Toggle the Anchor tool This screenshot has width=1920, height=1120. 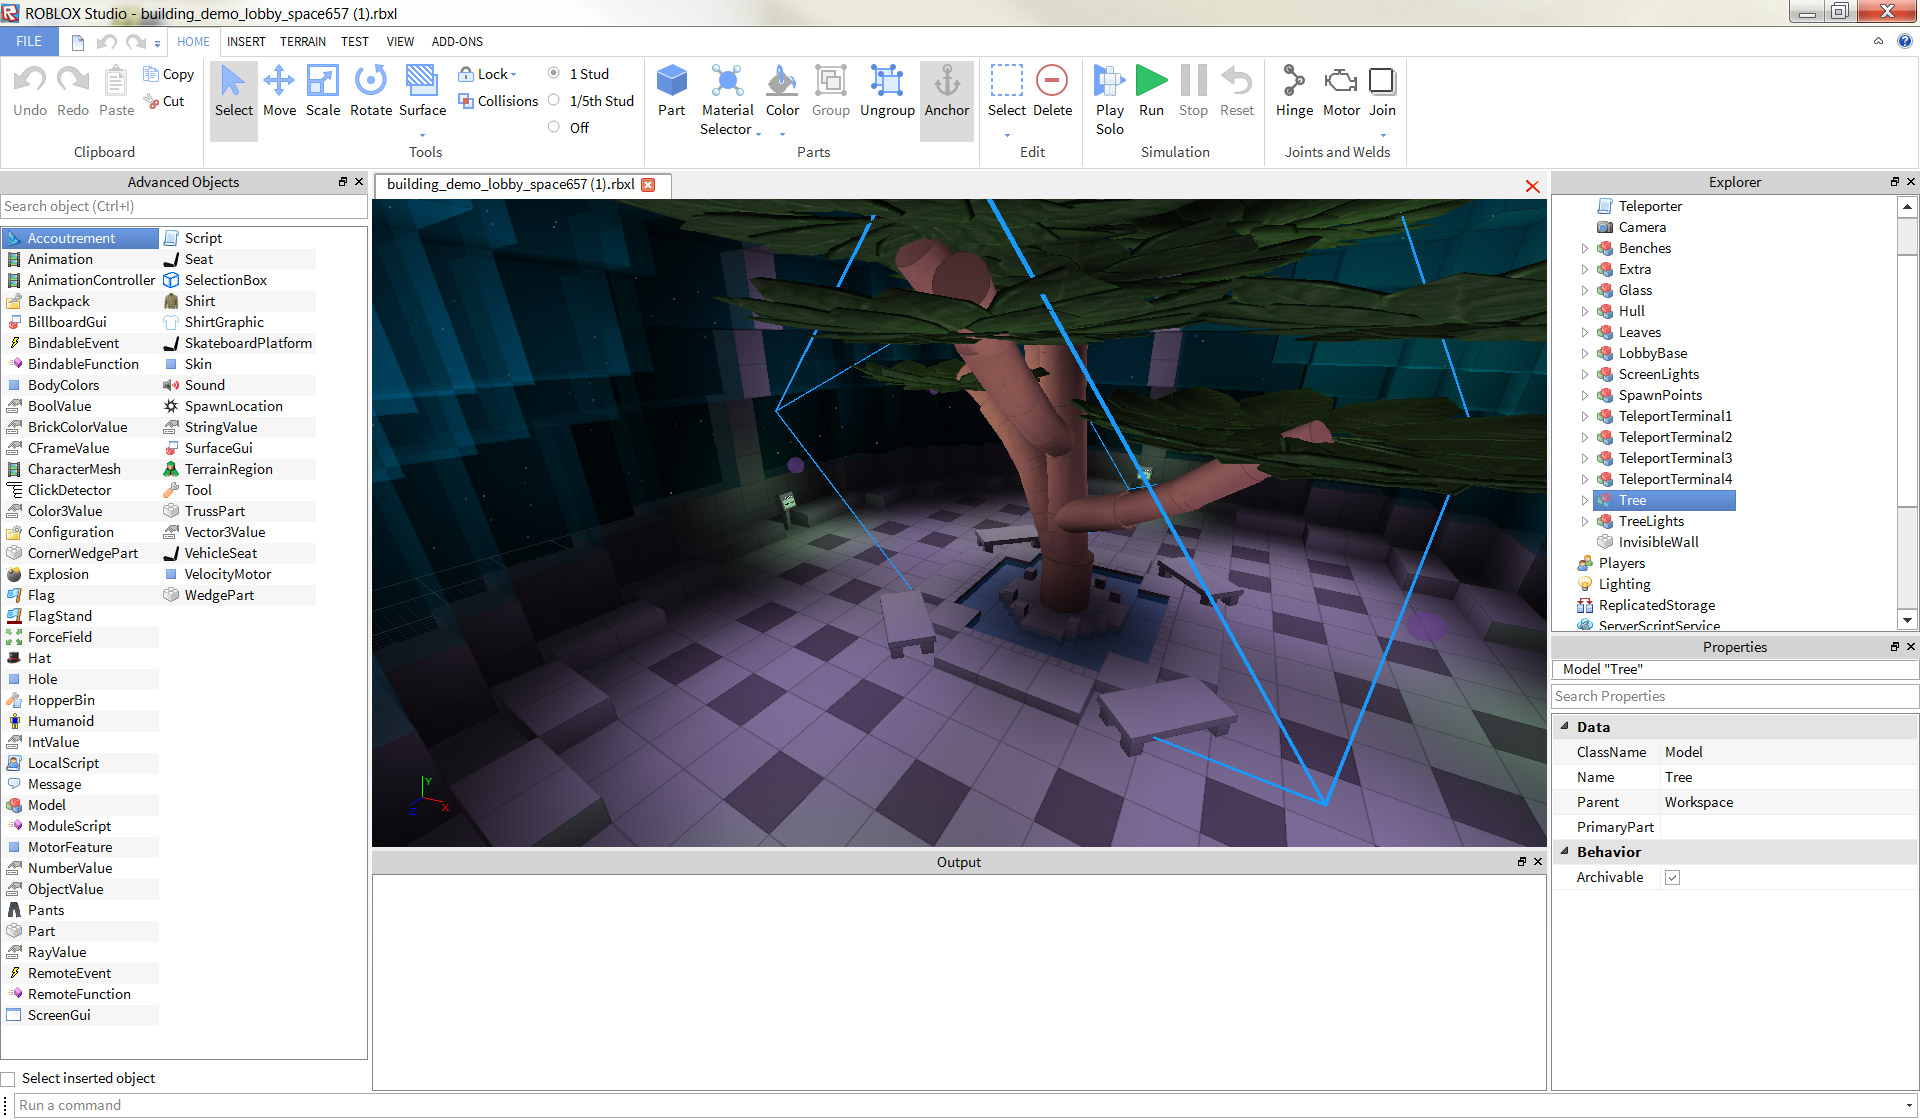pos(946,92)
